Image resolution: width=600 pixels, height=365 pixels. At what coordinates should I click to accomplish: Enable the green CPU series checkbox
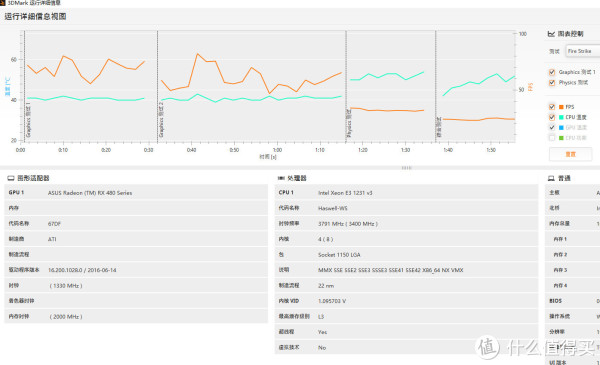tap(552, 138)
